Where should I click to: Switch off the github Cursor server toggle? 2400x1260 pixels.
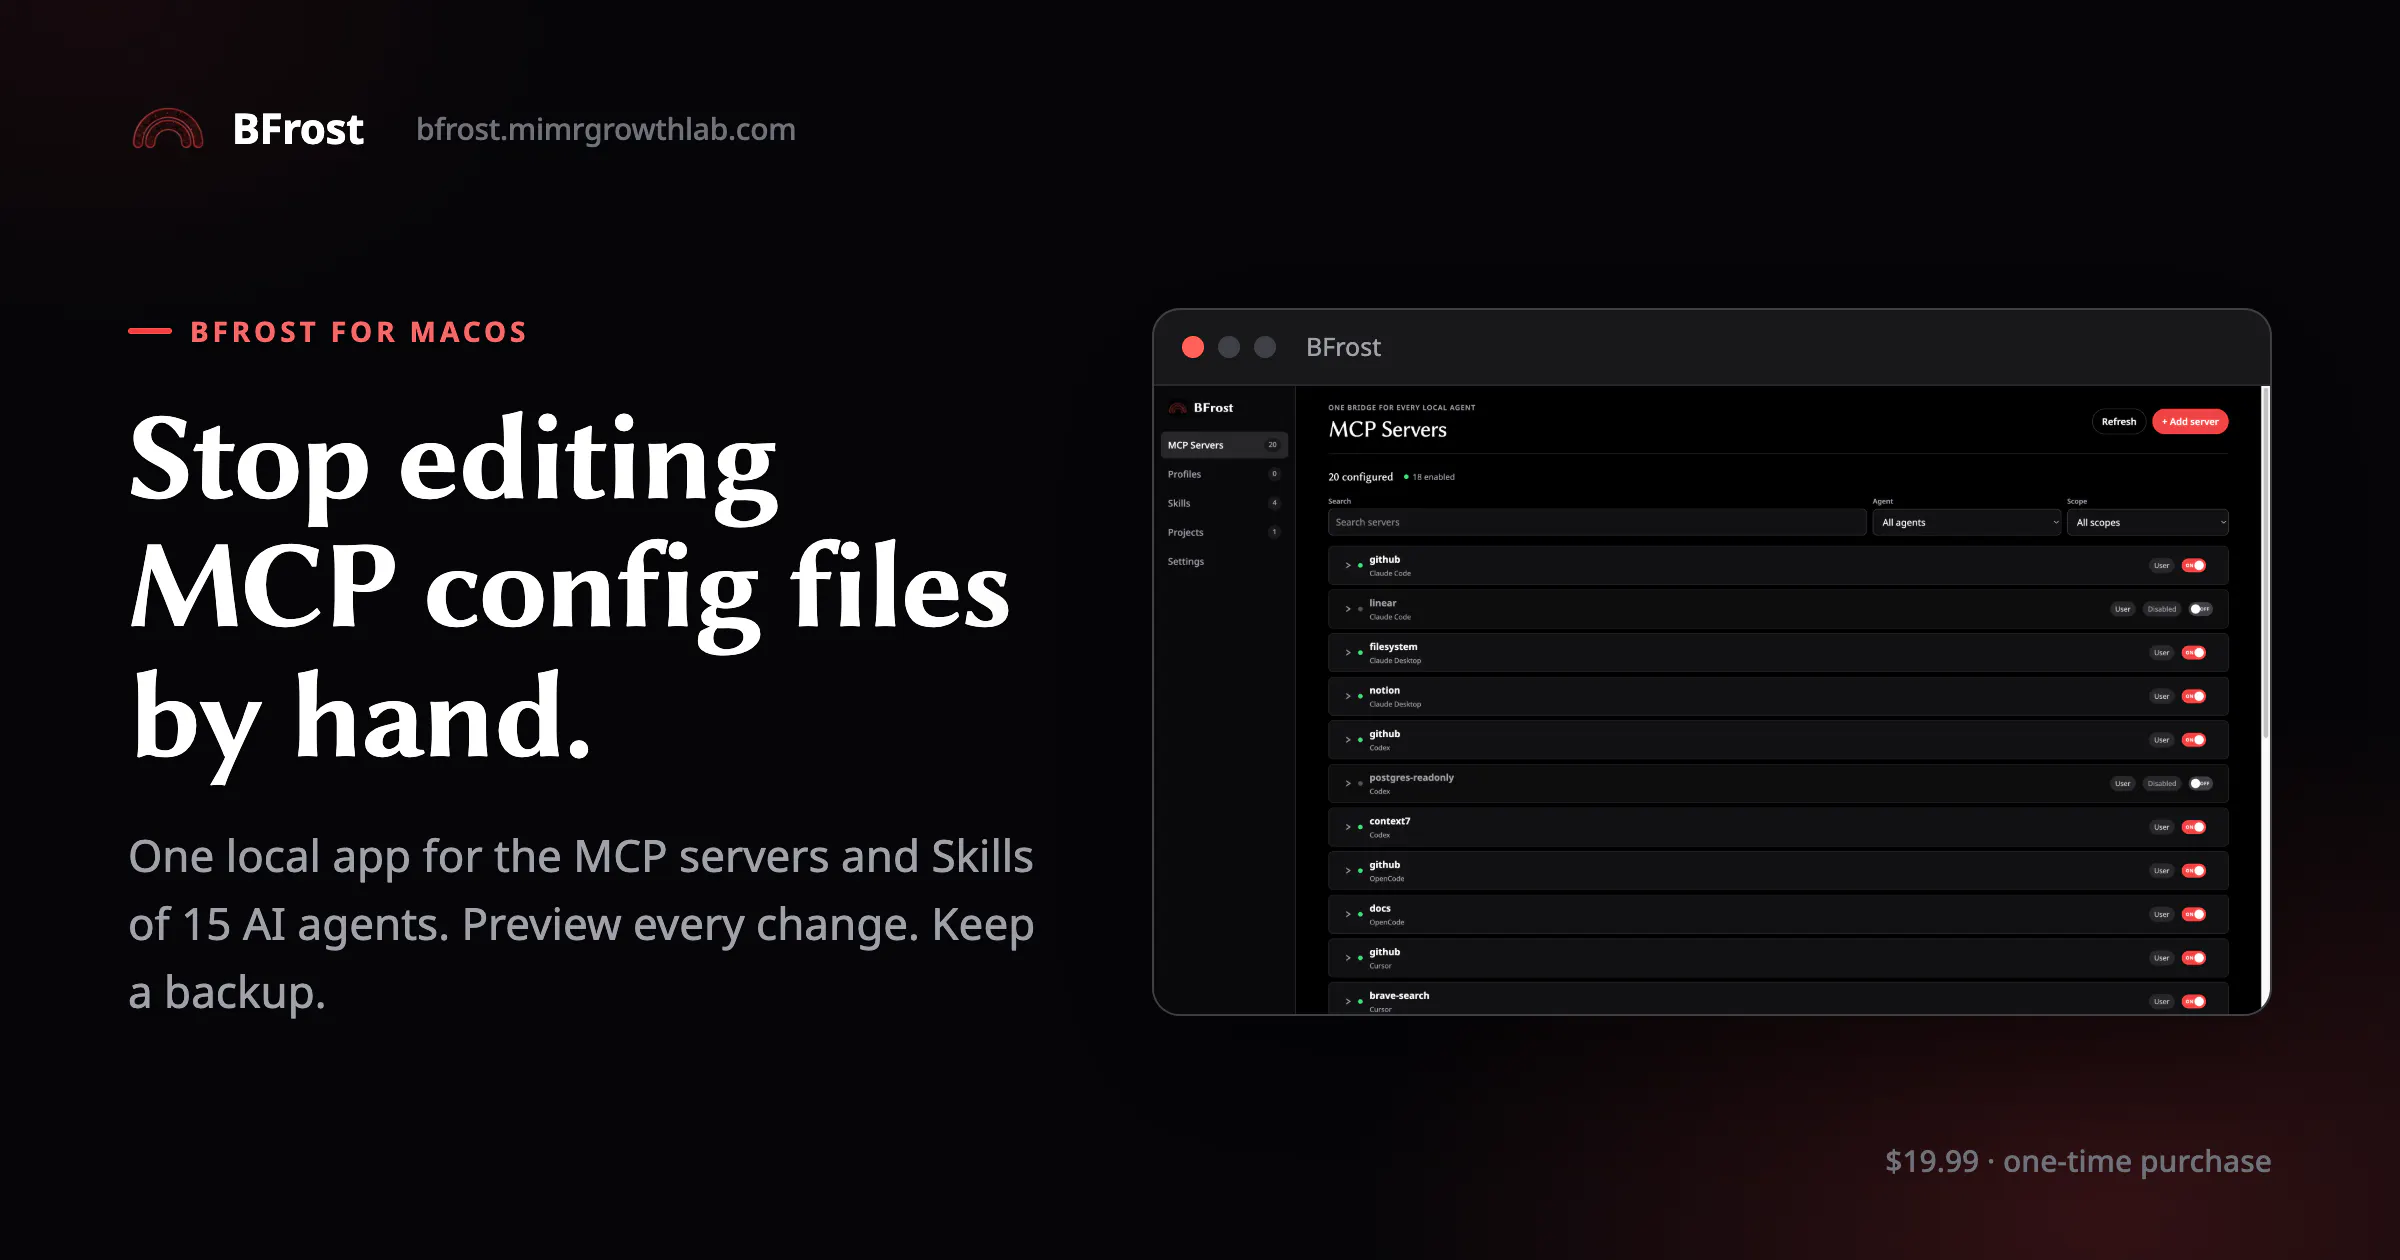click(x=2194, y=958)
